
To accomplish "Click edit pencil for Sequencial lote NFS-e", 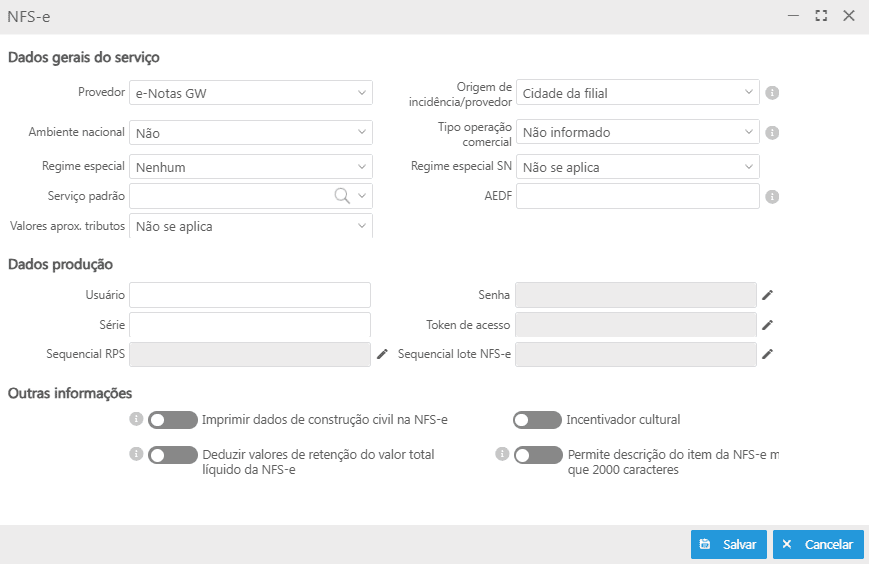I will (767, 354).
